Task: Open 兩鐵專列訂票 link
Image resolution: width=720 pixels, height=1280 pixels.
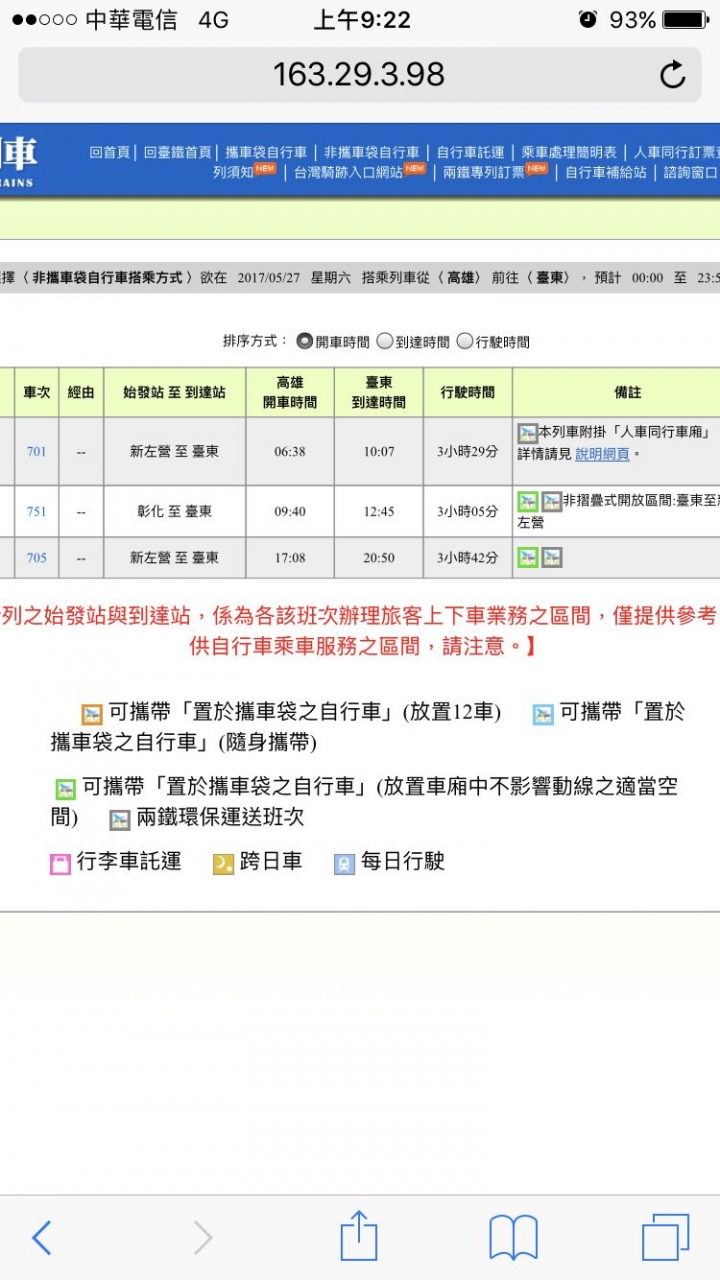Action: tap(484, 172)
